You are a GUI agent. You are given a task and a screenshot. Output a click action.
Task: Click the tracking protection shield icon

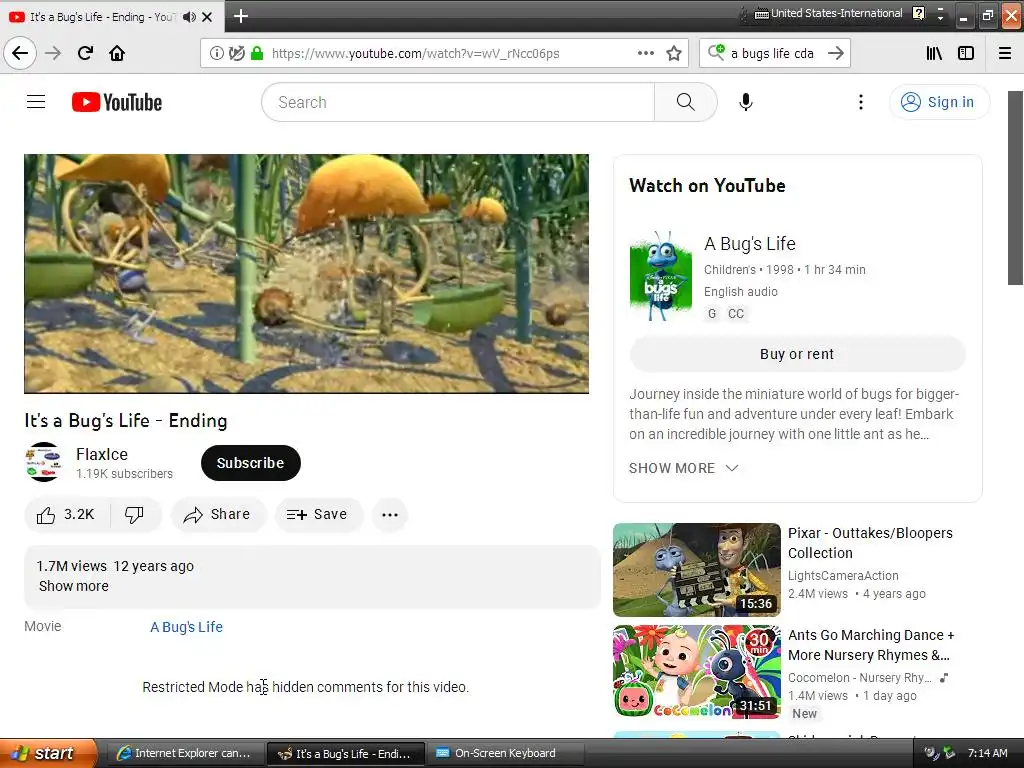[236, 53]
